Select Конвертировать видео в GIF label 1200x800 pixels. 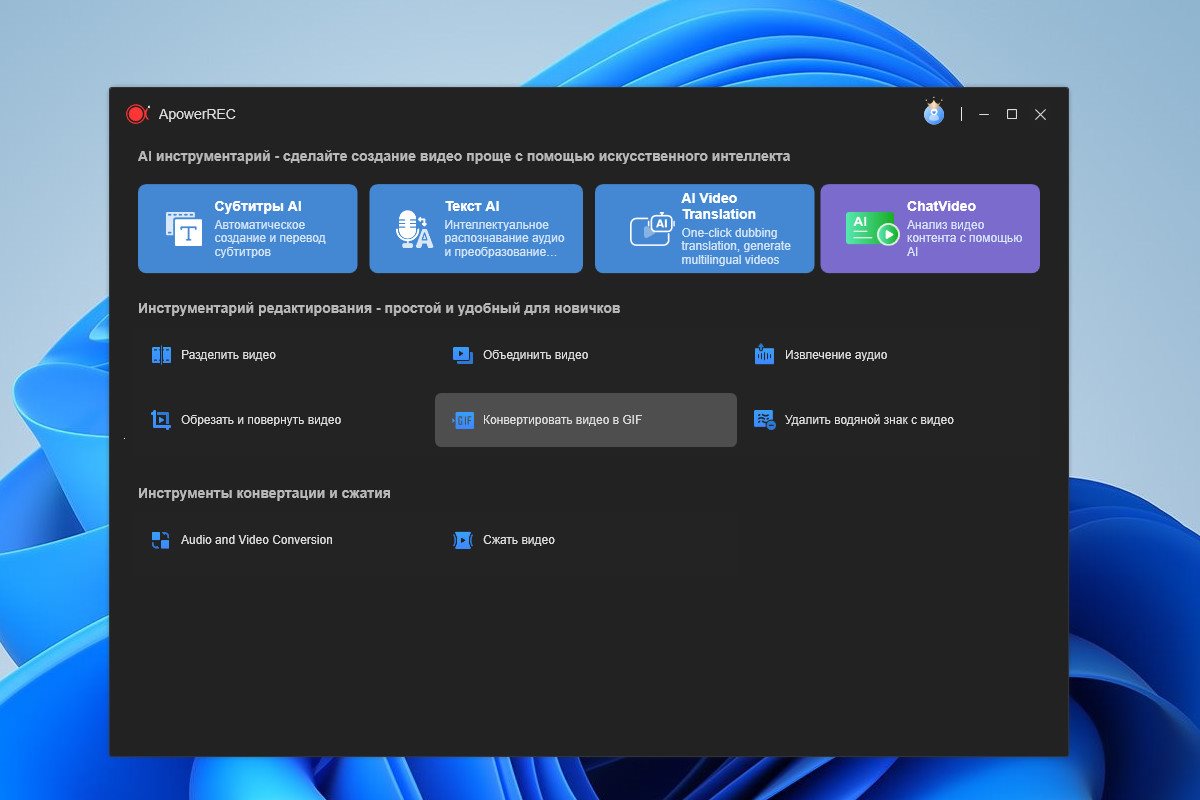(562, 420)
